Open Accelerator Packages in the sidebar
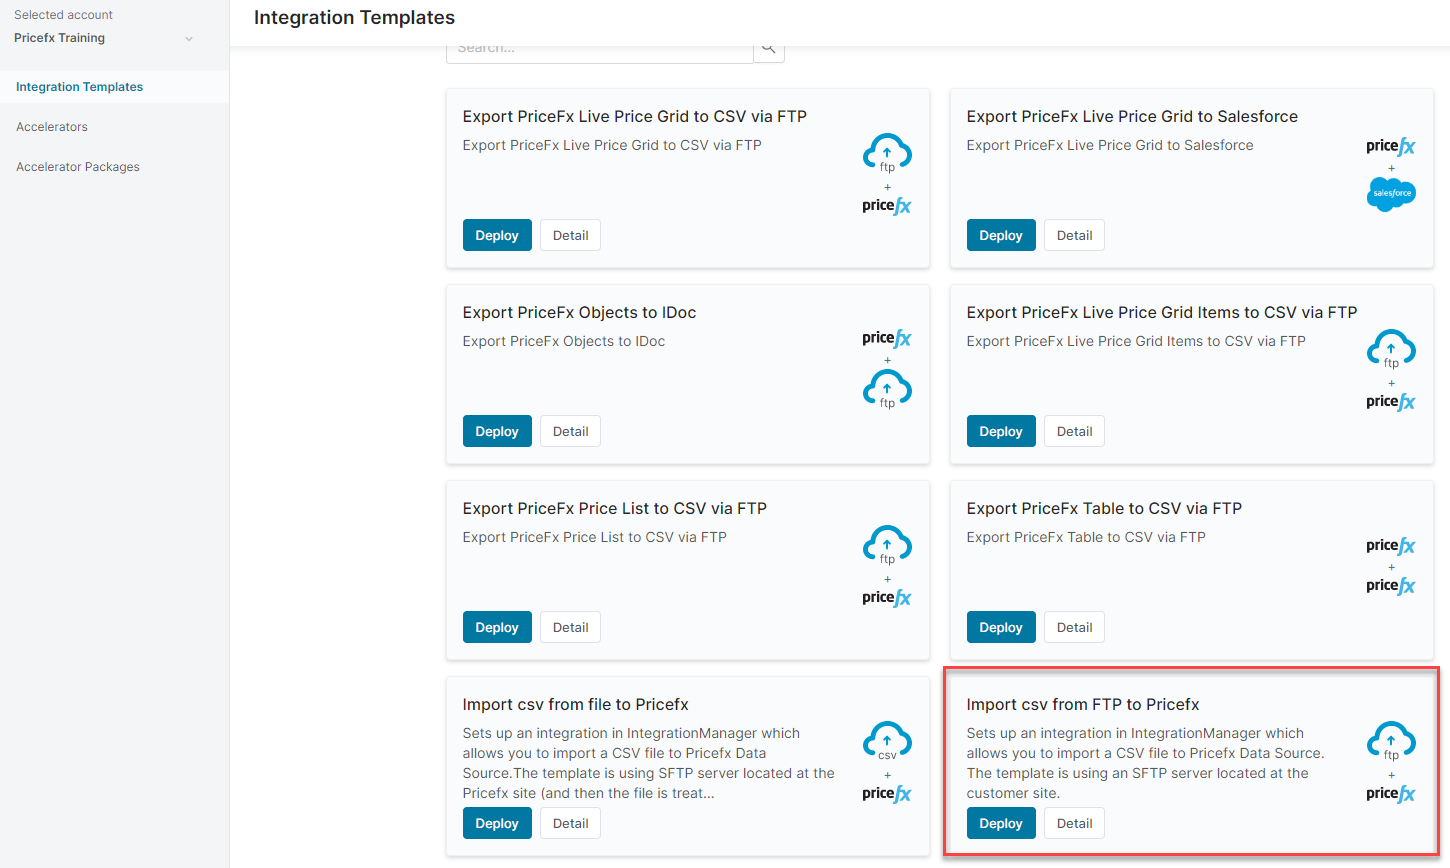1450x868 pixels. click(x=78, y=167)
